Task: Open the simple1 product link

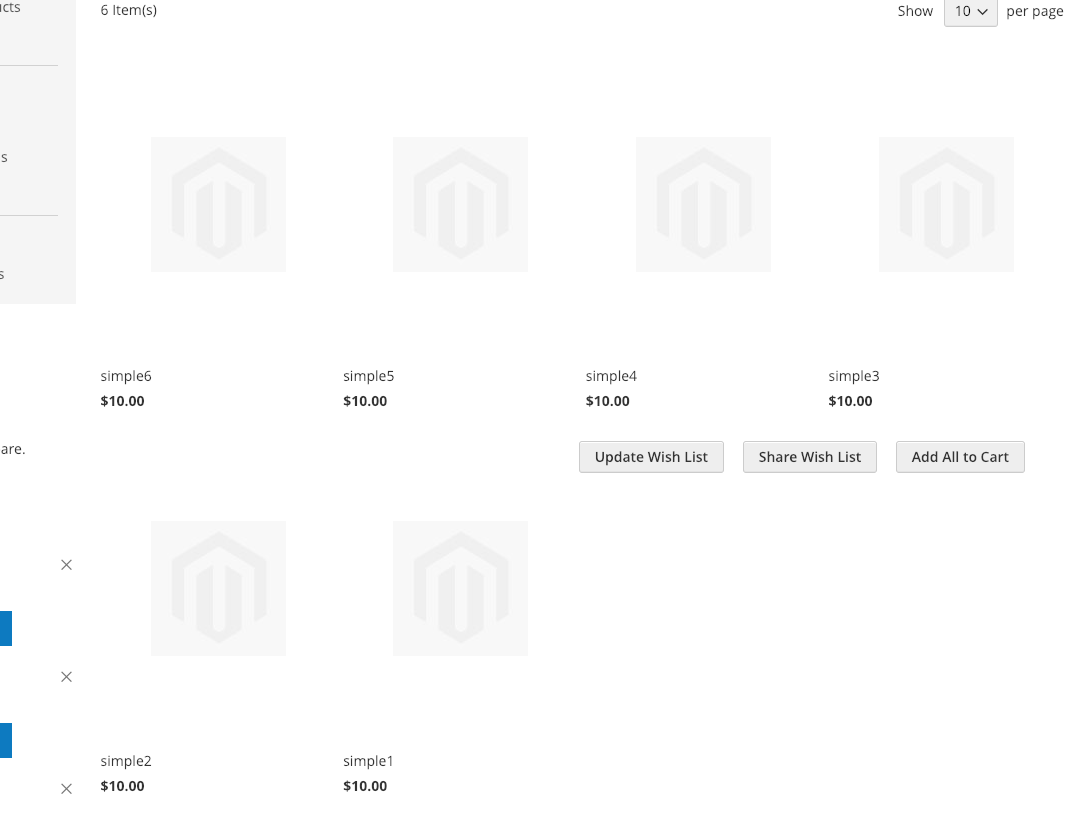Action: coord(368,760)
